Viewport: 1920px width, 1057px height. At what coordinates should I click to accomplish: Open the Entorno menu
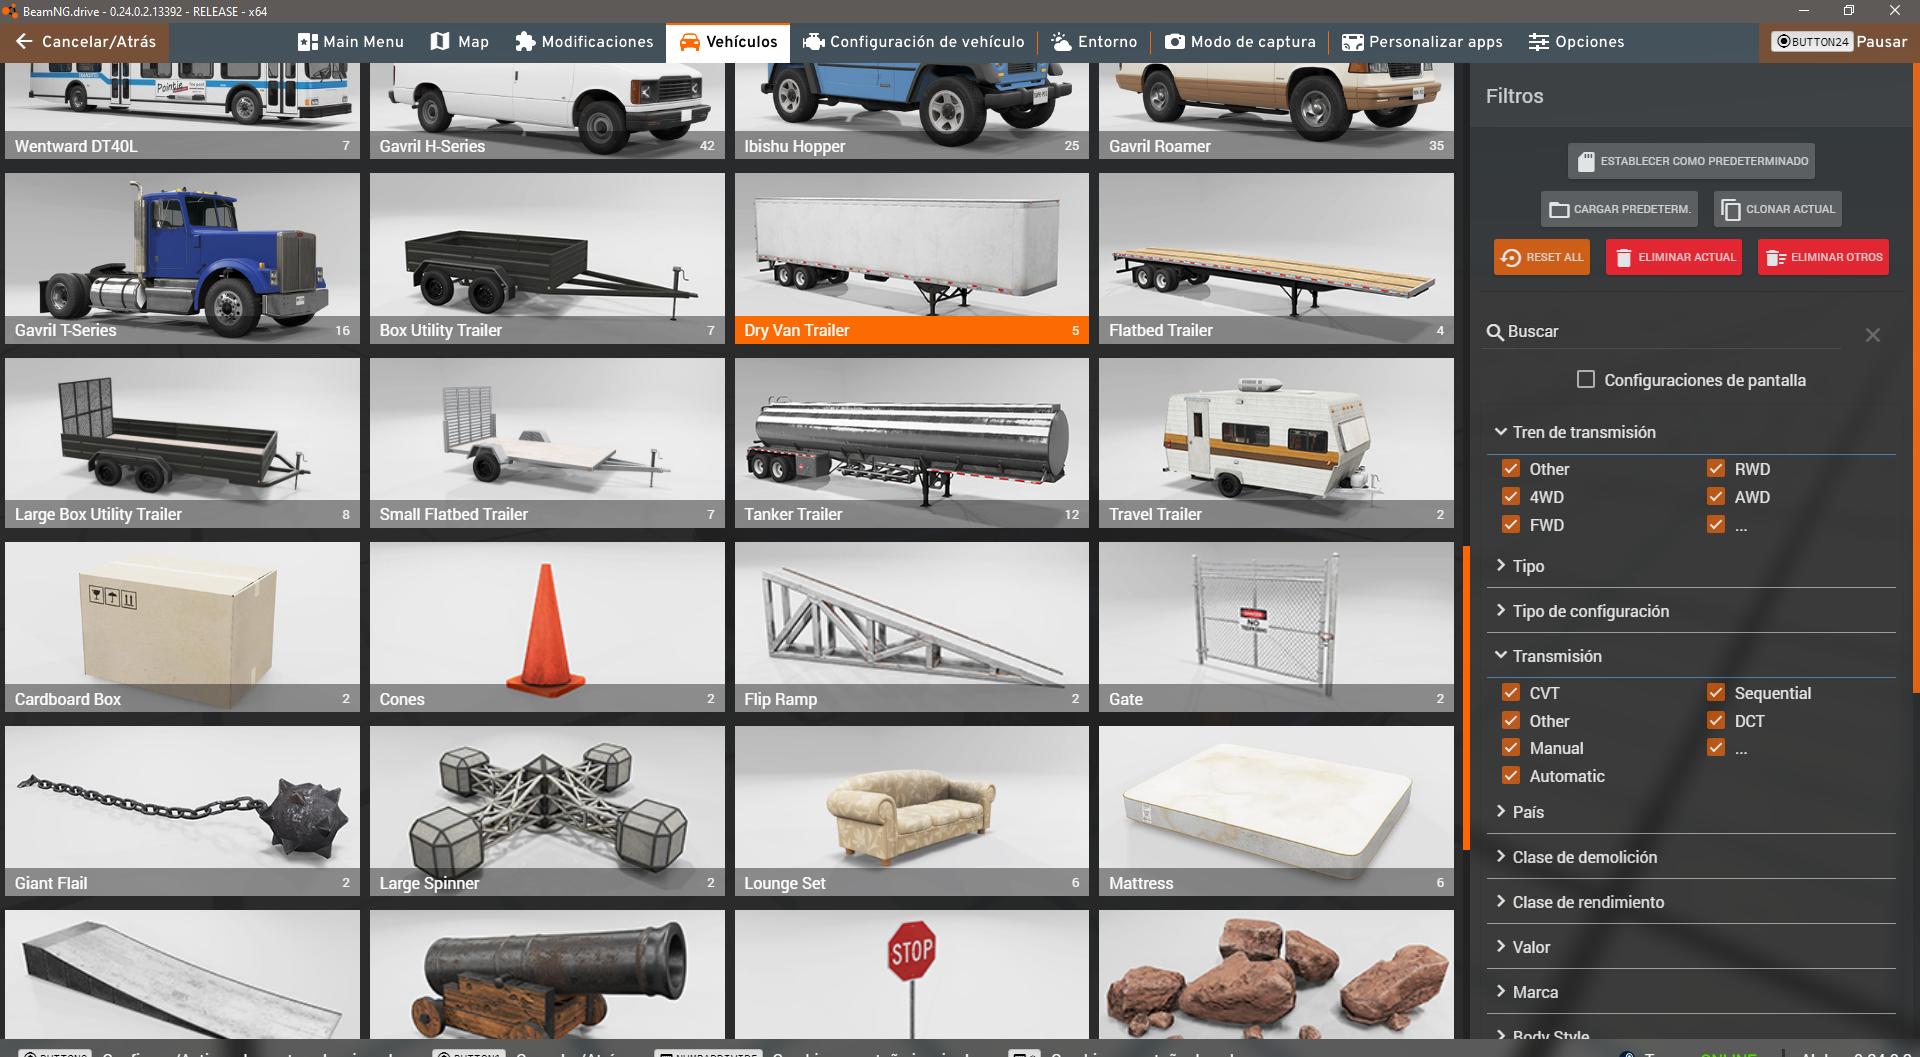point(1094,42)
